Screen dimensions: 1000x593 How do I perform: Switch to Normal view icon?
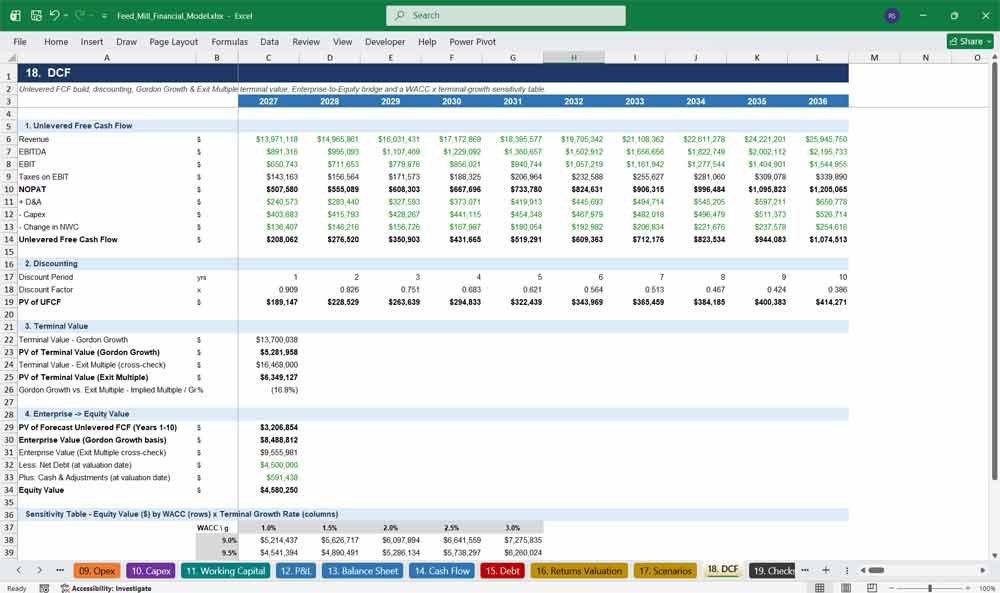[x=820, y=588]
